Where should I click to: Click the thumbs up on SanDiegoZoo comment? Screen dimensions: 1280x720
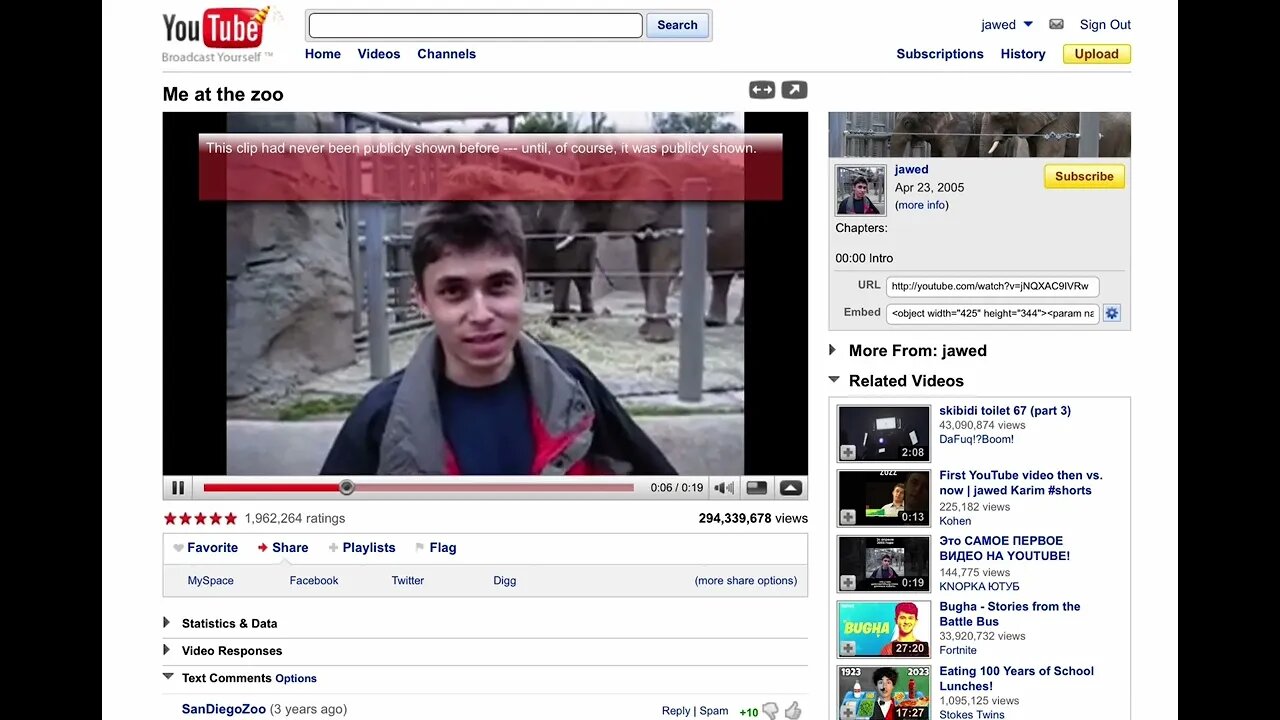coord(793,711)
